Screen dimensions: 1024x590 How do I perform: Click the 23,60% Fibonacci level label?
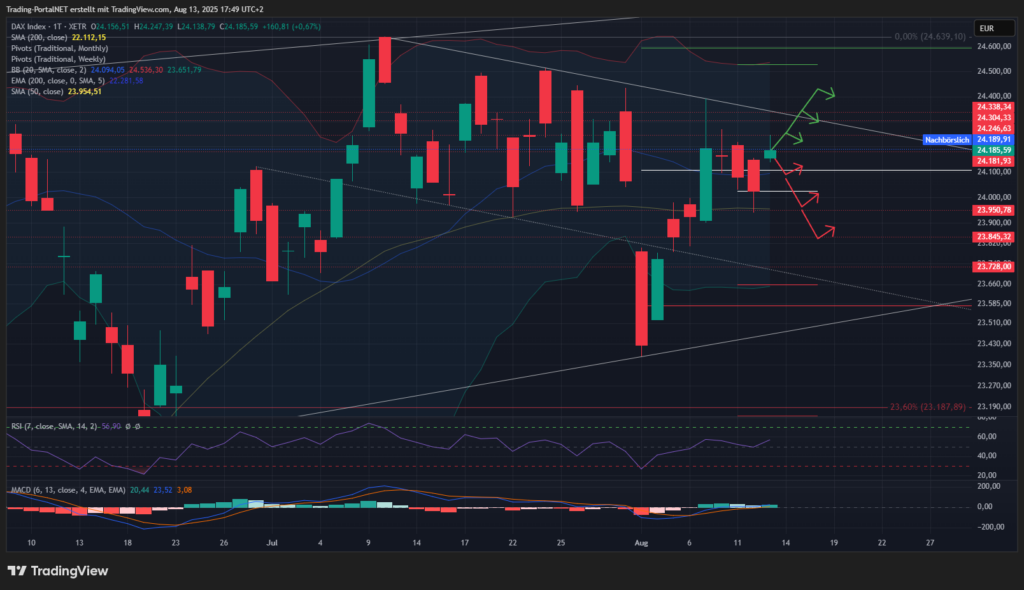[x=928, y=407]
